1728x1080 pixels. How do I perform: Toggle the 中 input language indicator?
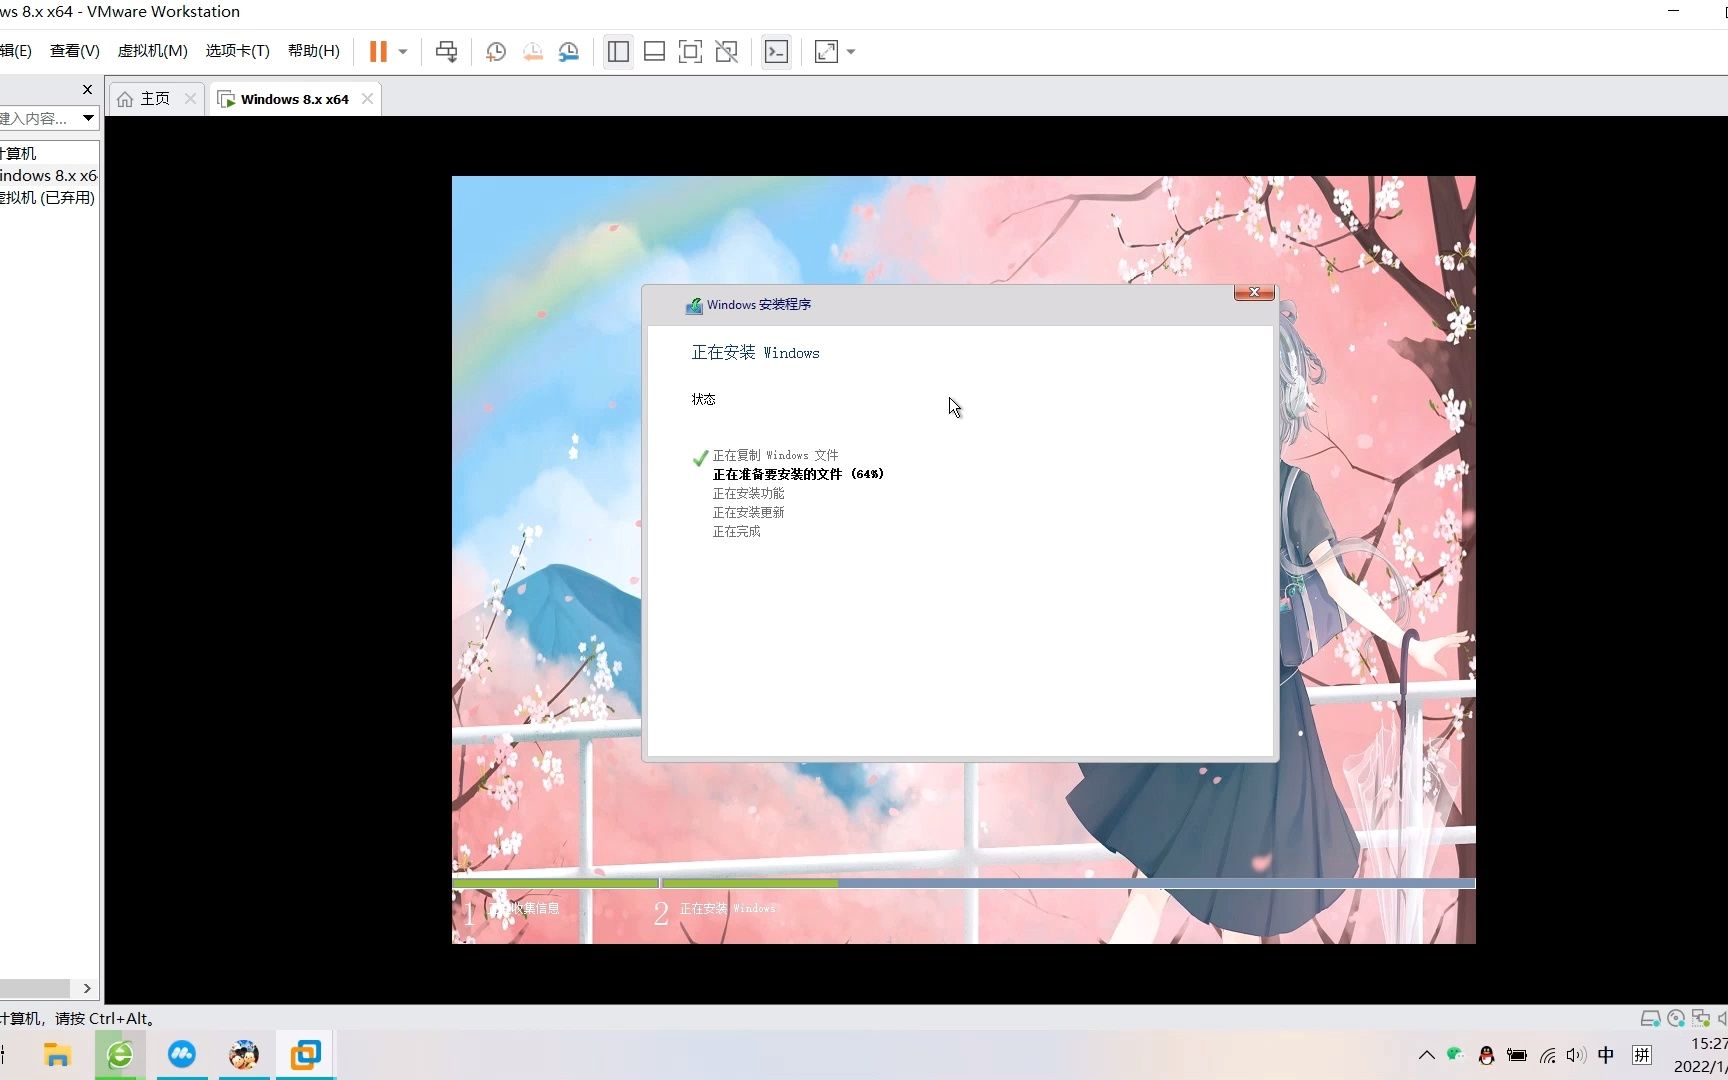(x=1606, y=1055)
